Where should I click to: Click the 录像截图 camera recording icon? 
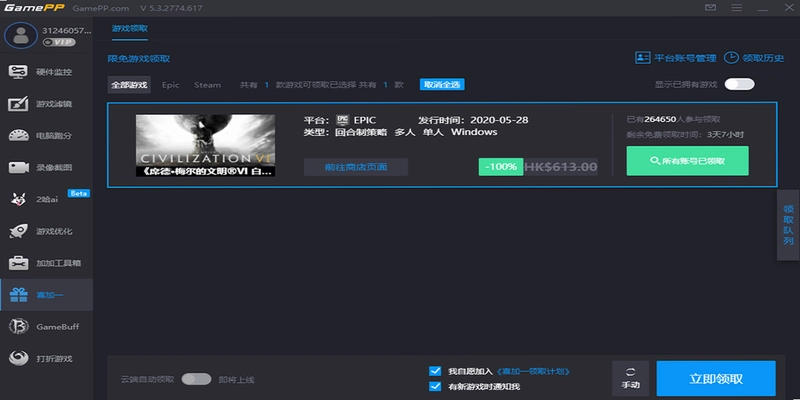click(x=18, y=167)
